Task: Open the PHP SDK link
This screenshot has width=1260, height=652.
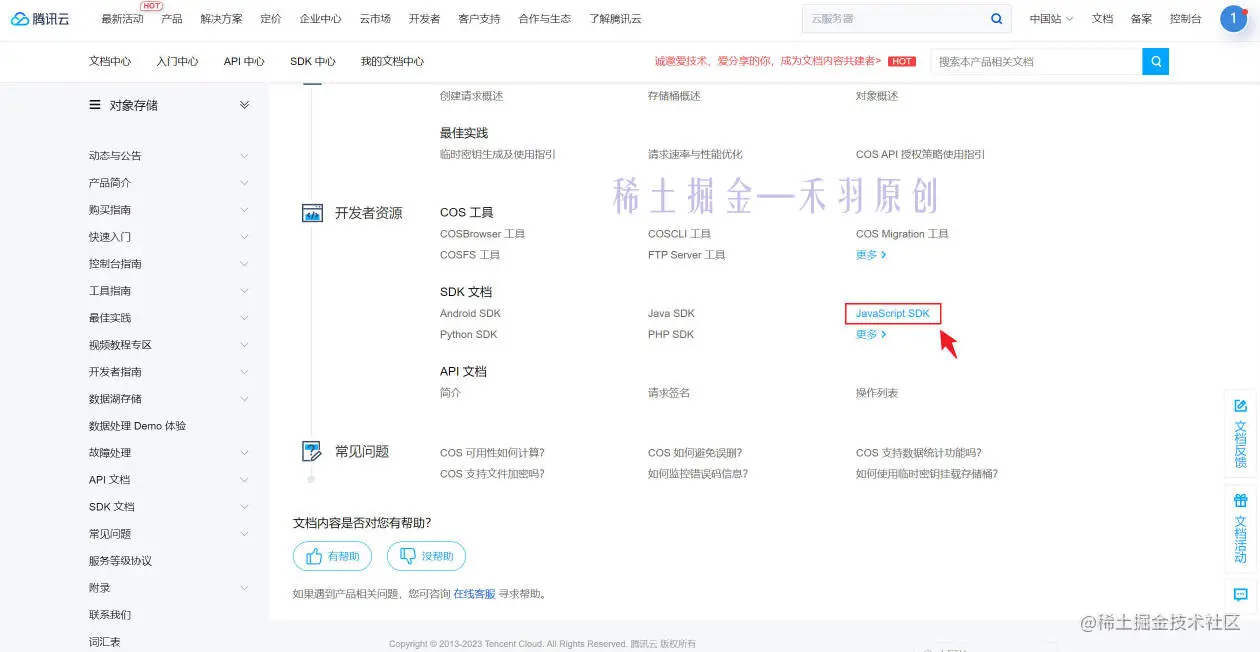Action: [x=671, y=334]
